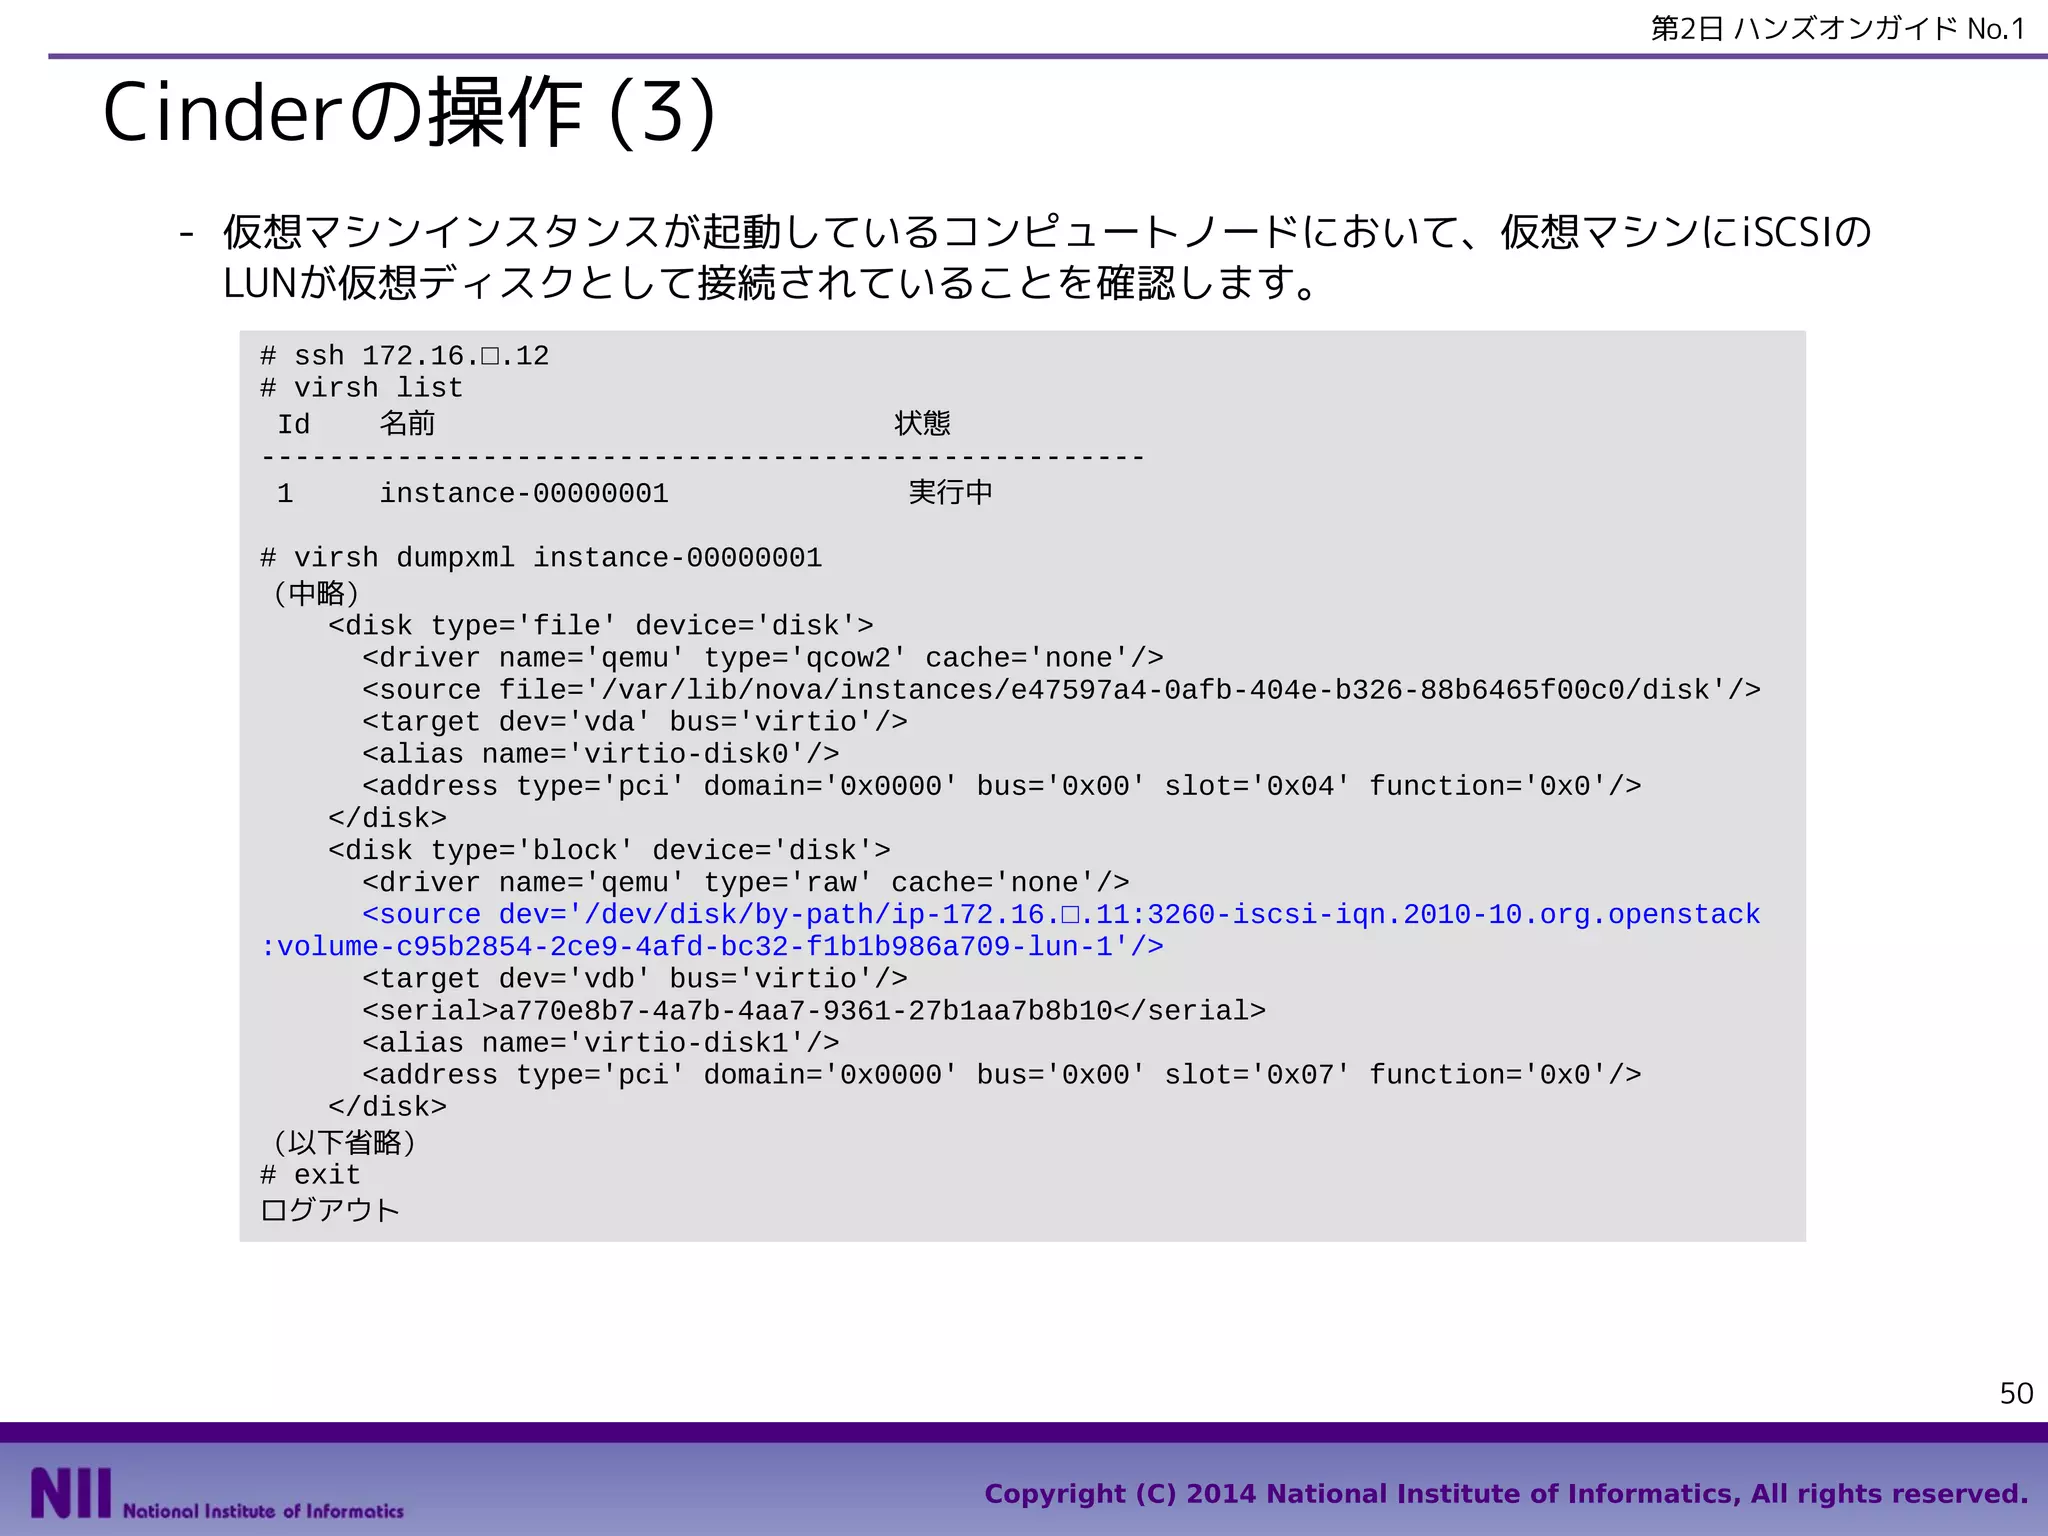Click the "(中略)" line
This screenshot has width=2048, height=1536.
click(x=315, y=593)
